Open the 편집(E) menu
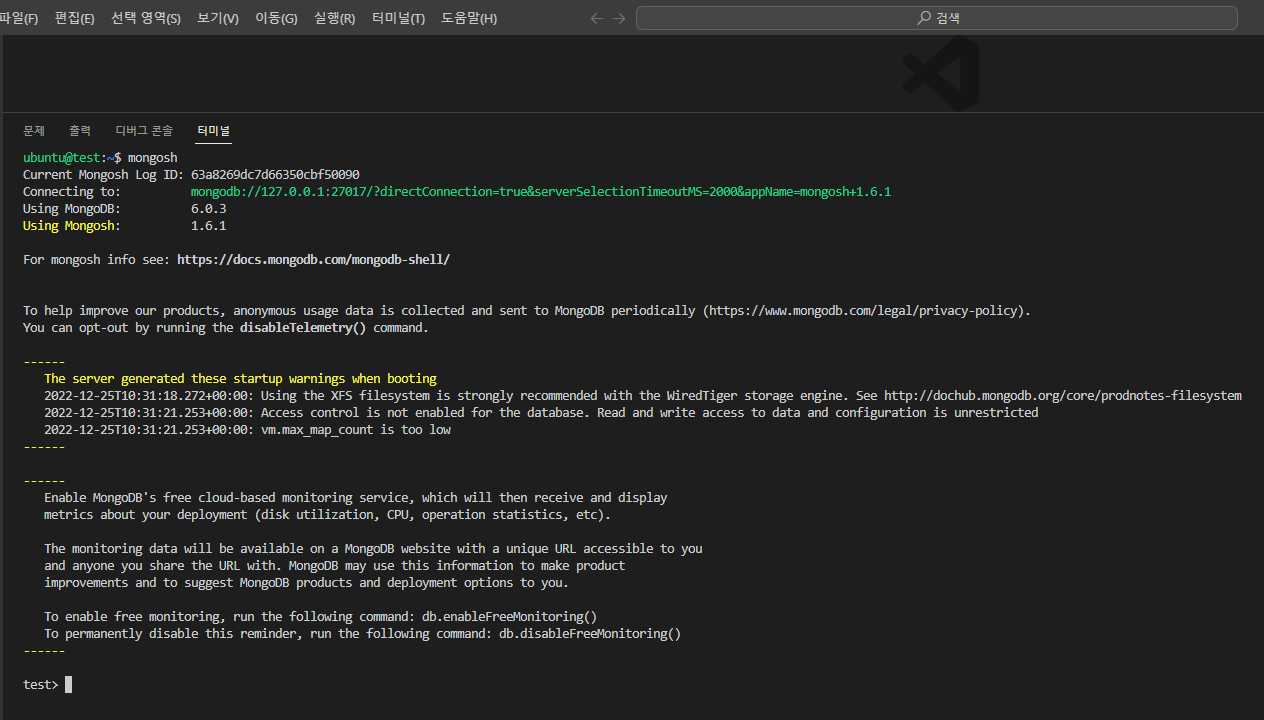Screen dimensions: 1264x720 (x=74, y=18)
